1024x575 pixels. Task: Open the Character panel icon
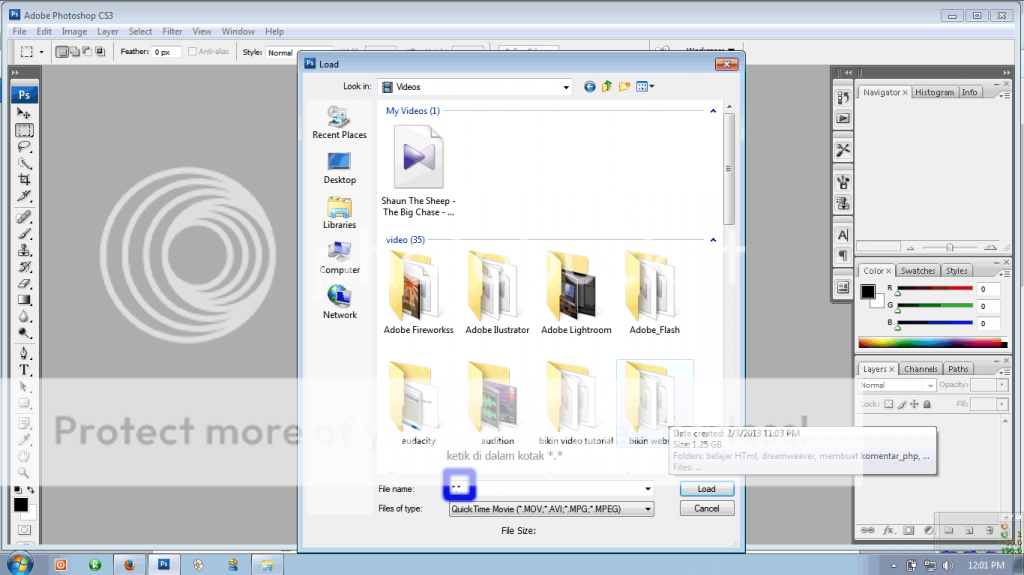point(843,235)
